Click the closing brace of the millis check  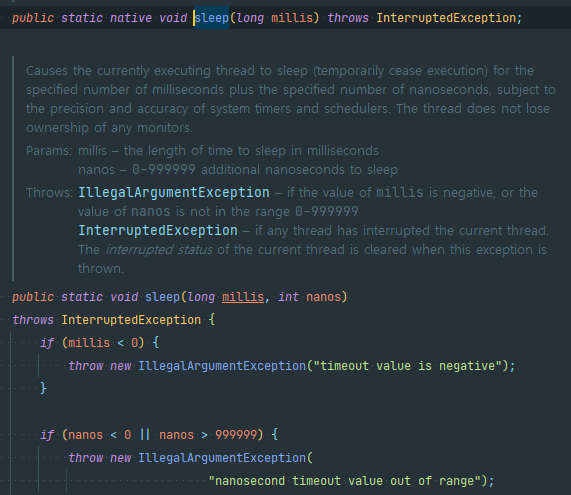[x=43, y=388]
